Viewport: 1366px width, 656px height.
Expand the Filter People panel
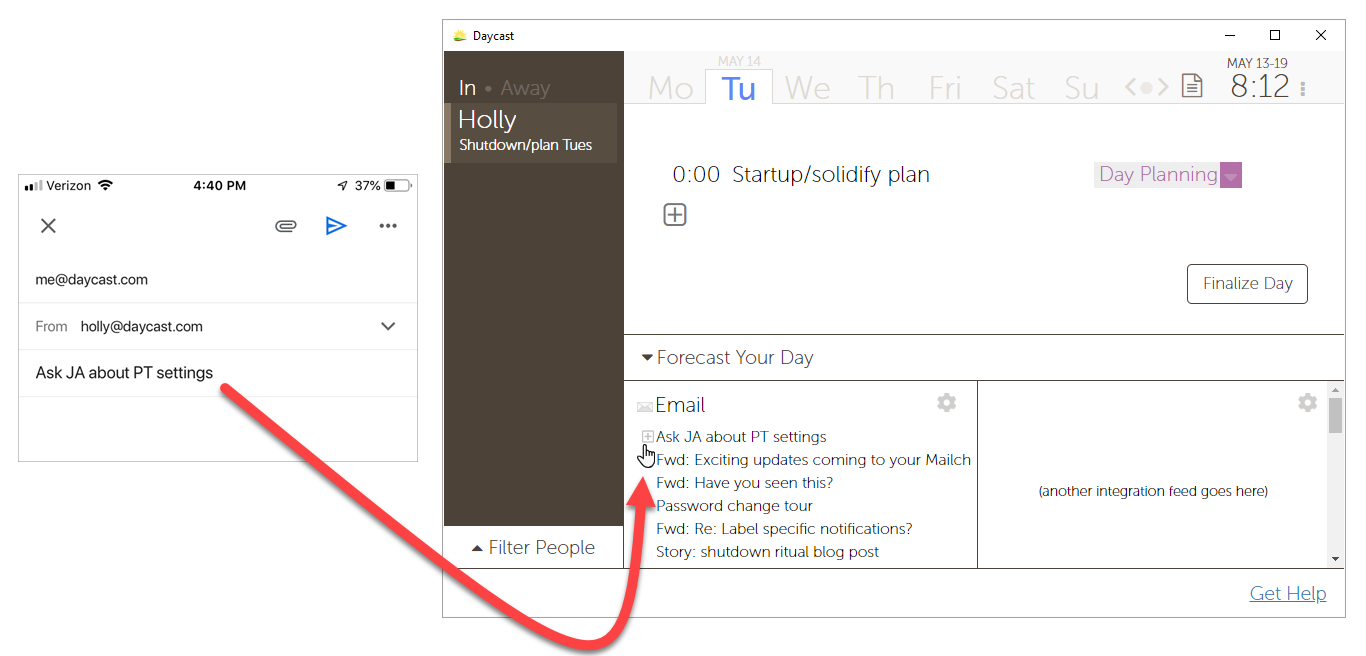tap(533, 548)
